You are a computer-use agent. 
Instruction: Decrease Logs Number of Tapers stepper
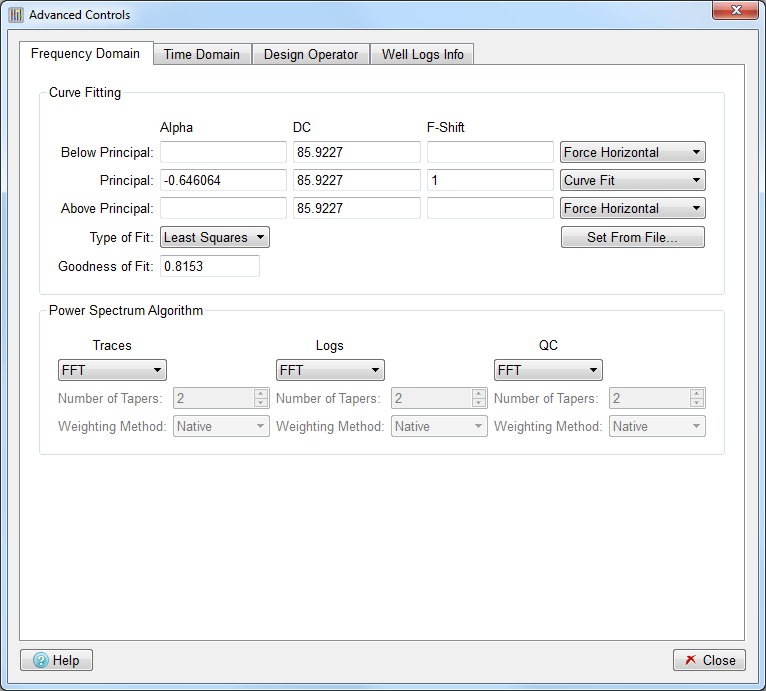tap(479, 403)
